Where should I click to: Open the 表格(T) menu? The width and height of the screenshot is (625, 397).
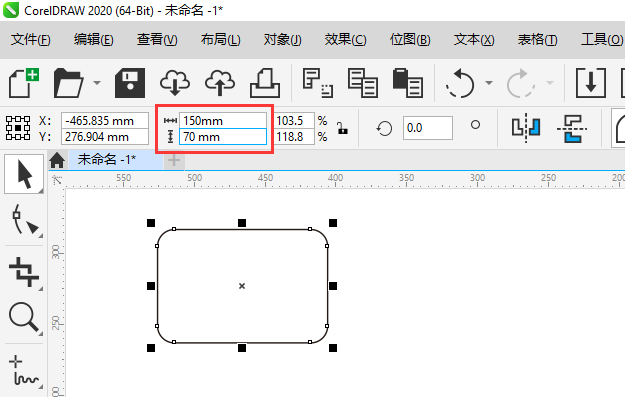pyautogui.click(x=537, y=40)
